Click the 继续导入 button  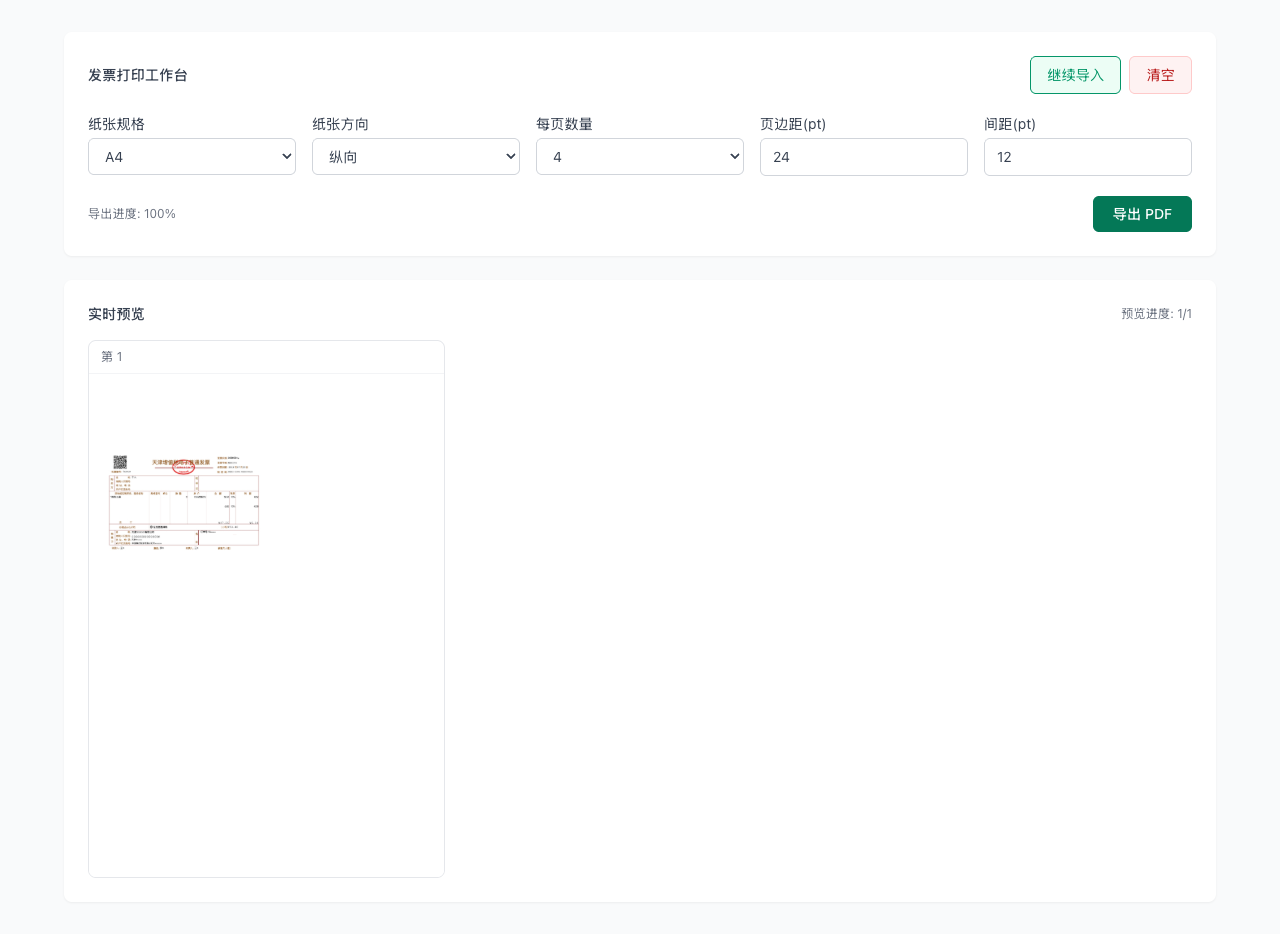pyautogui.click(x=1075, y=75)
